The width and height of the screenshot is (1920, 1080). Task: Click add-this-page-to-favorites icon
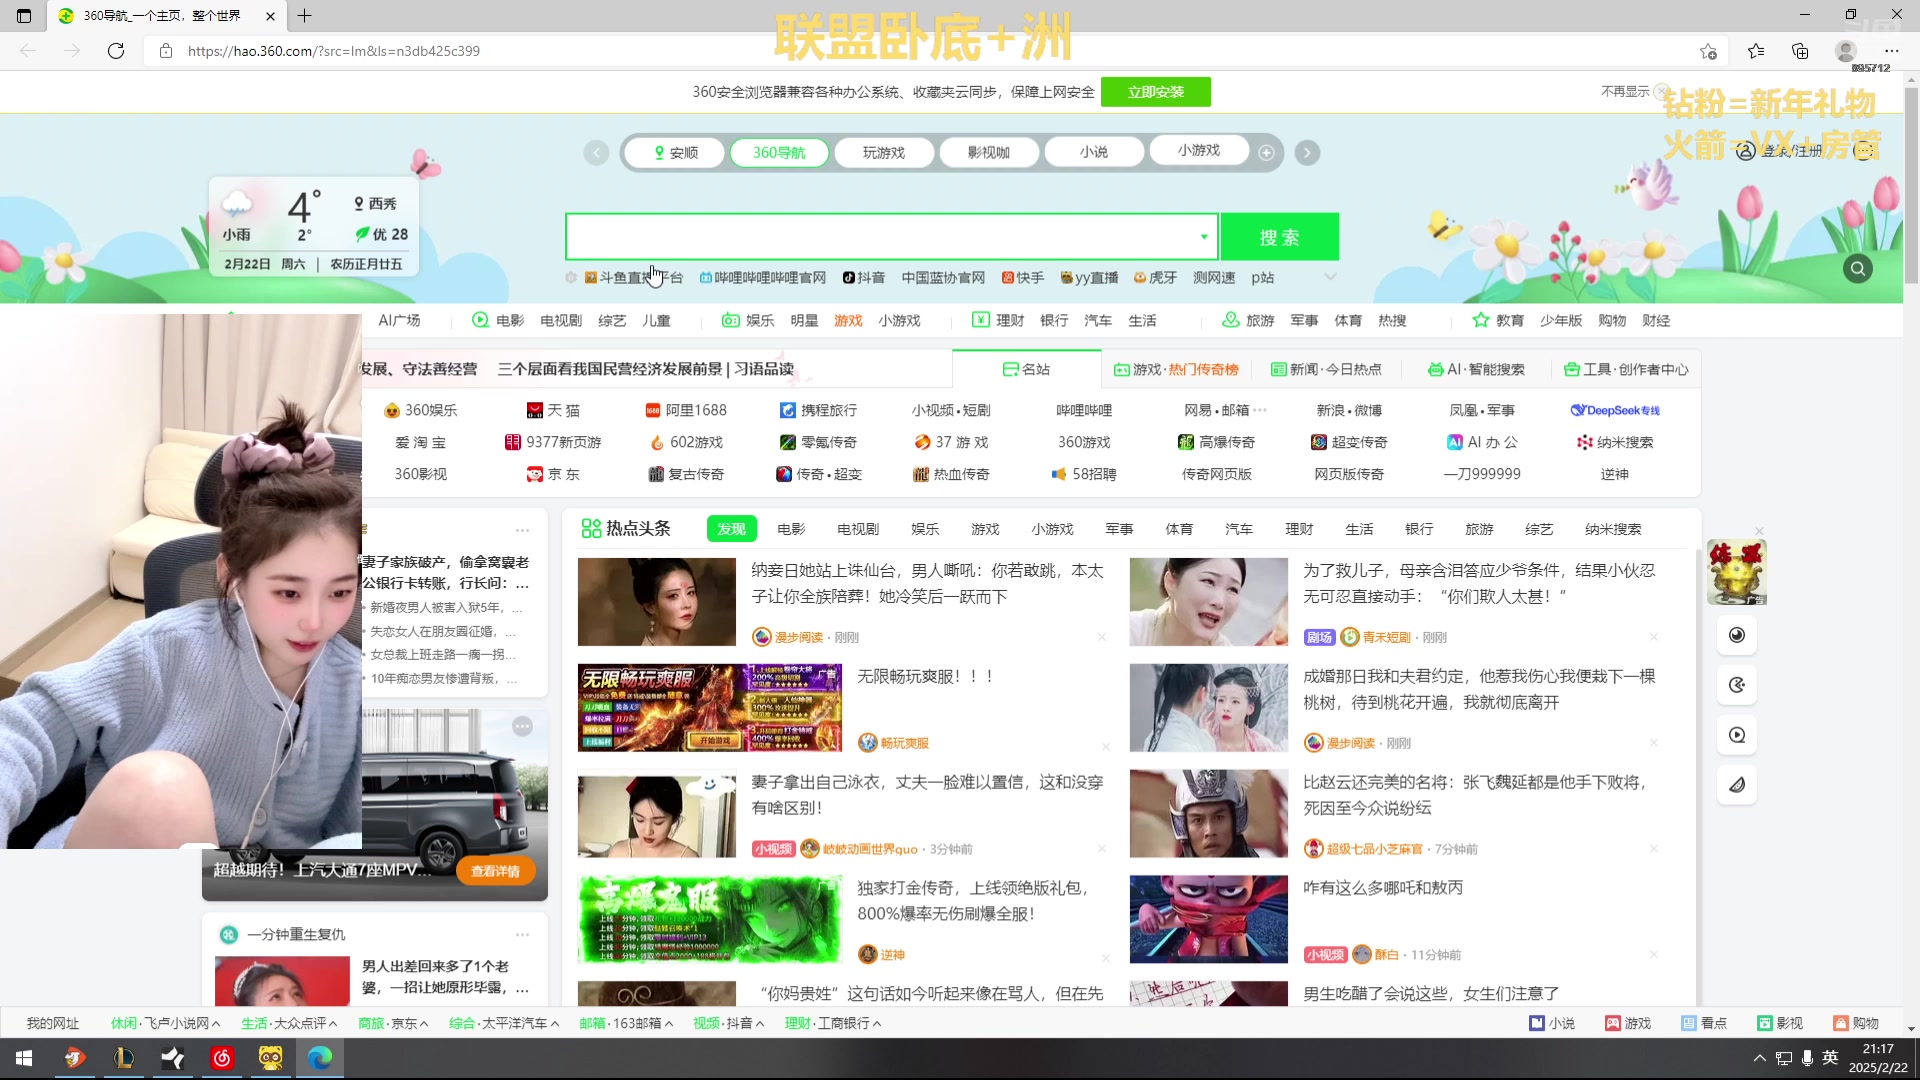[x=1708, y=51]
